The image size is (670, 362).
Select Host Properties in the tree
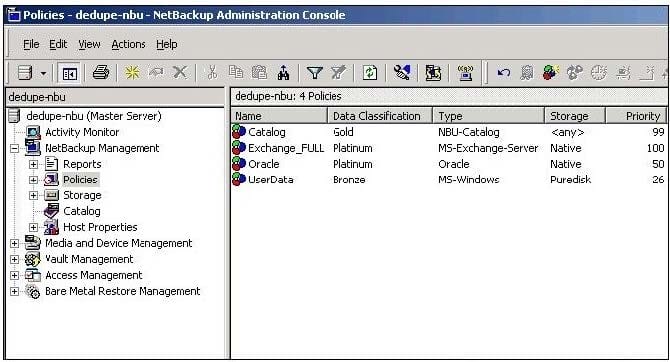click(x=100, y=227)
